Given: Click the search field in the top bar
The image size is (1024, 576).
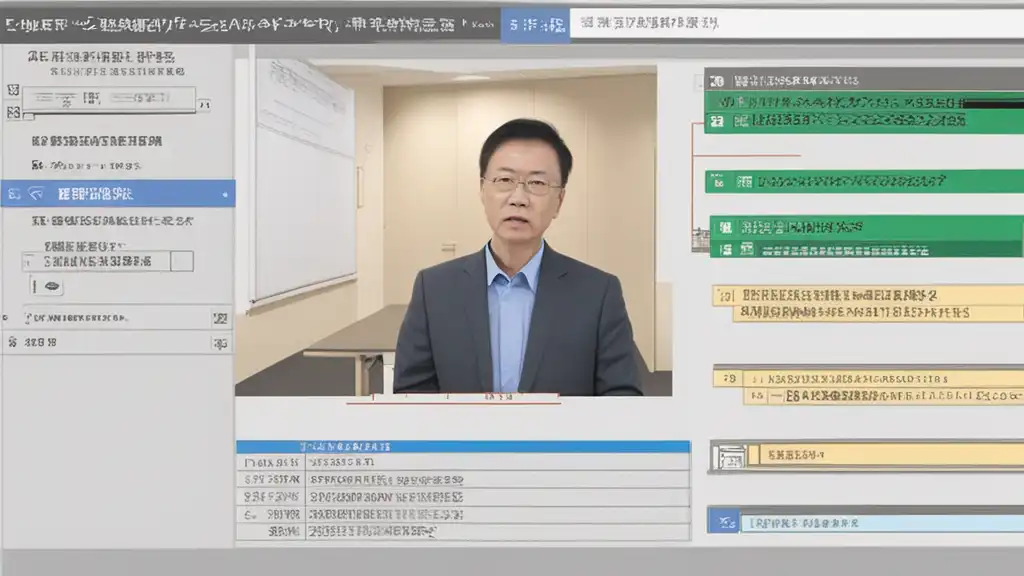Looking at the screenshot, I should click(797, 24).
